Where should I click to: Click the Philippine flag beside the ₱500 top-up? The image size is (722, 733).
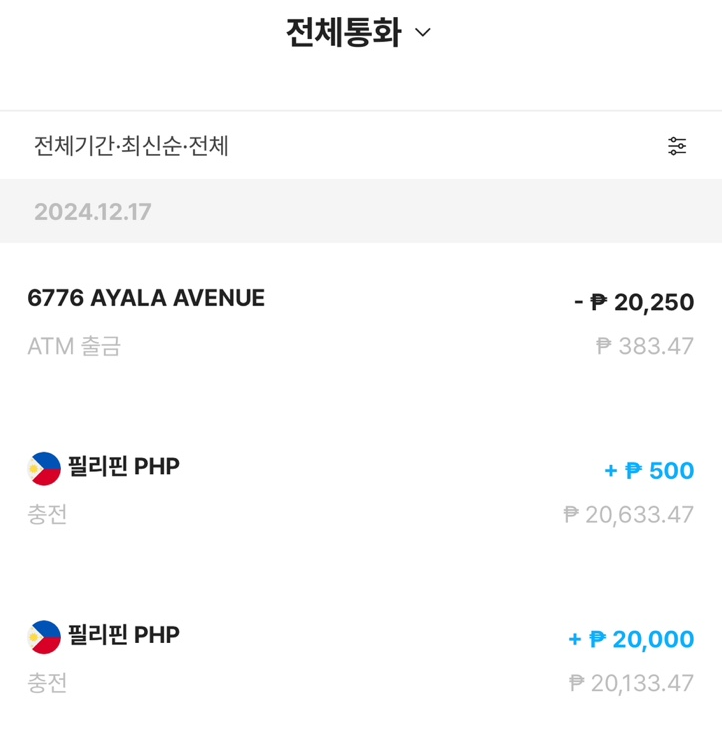pos(44,468)
